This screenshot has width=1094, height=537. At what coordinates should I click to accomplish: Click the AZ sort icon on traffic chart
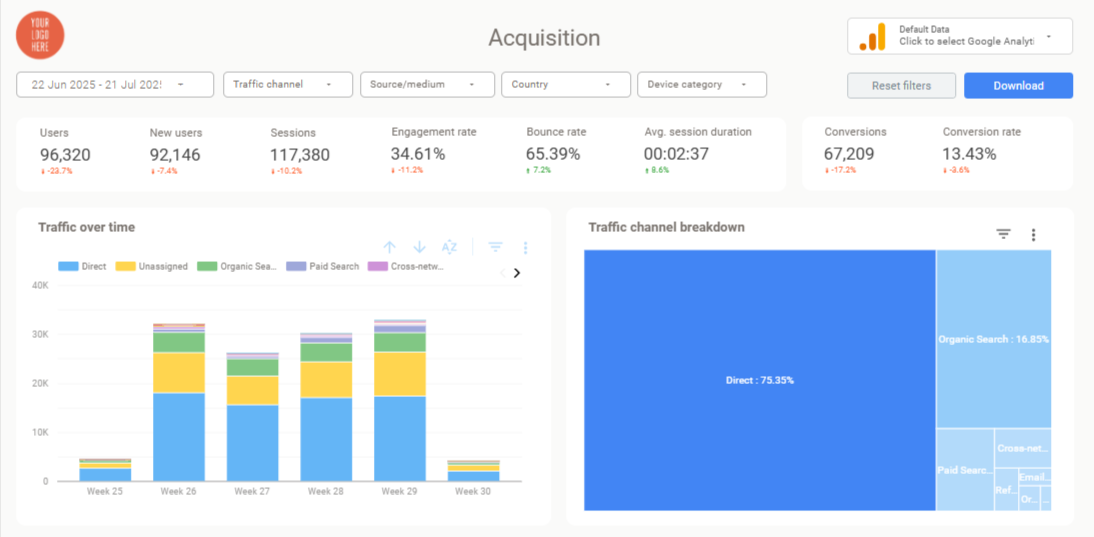pos(449,247)
